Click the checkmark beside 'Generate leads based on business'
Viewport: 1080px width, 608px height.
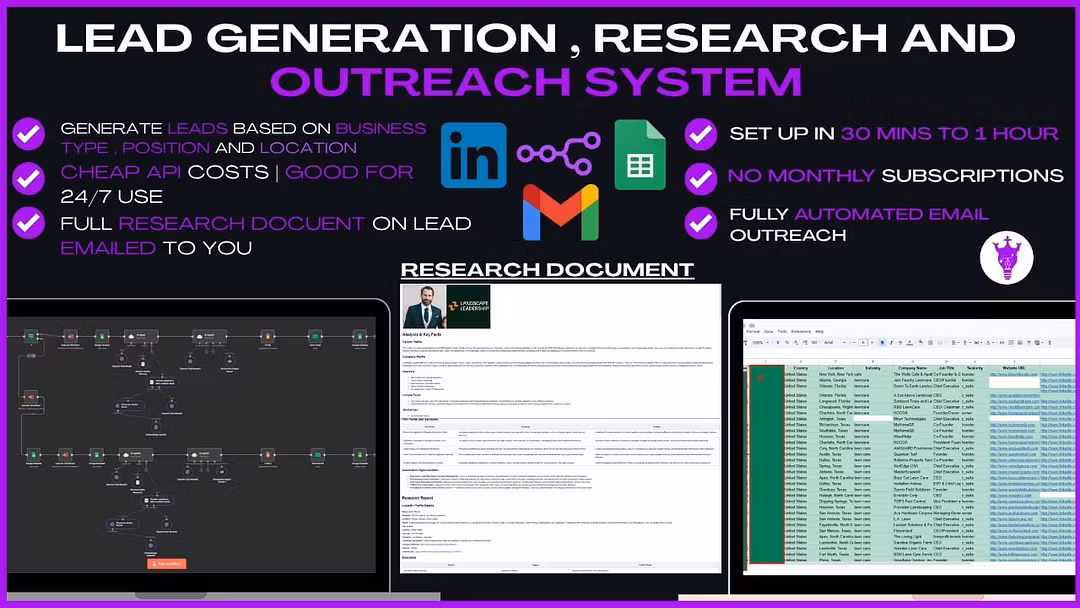[29, 134]
